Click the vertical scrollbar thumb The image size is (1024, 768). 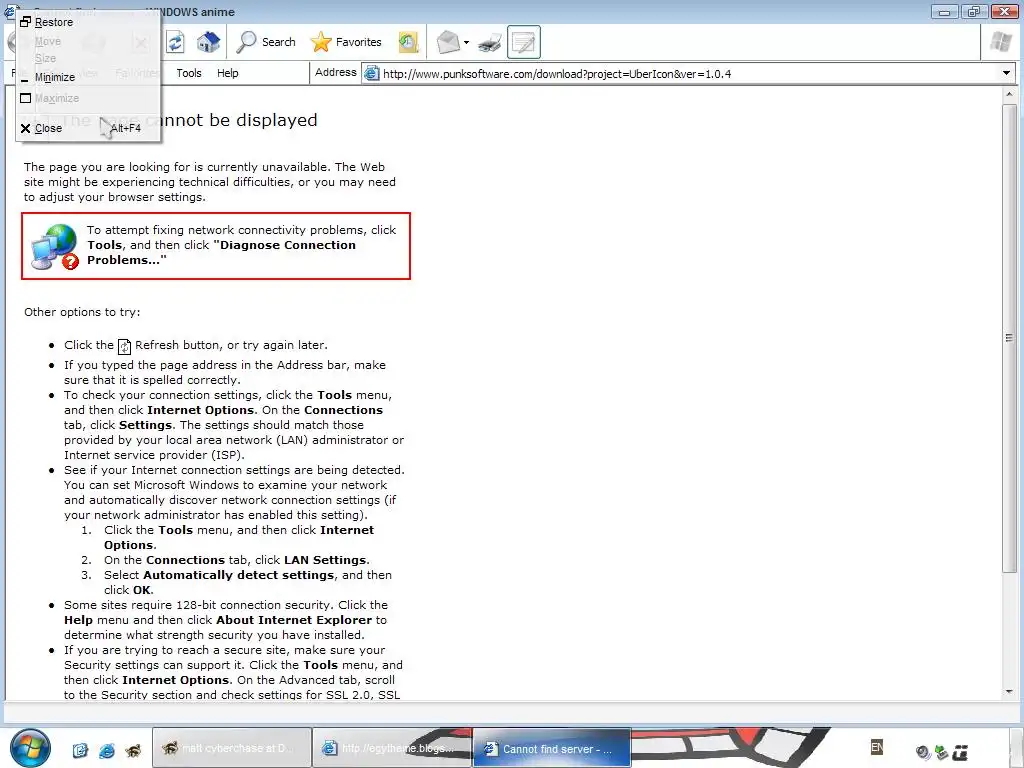(1009, 338)
